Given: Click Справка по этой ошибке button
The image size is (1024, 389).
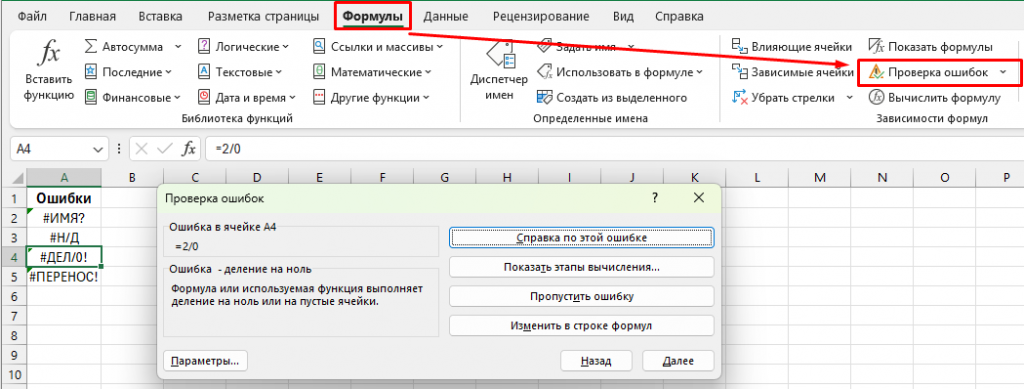Looking at the screenshot, I should 582,238.
